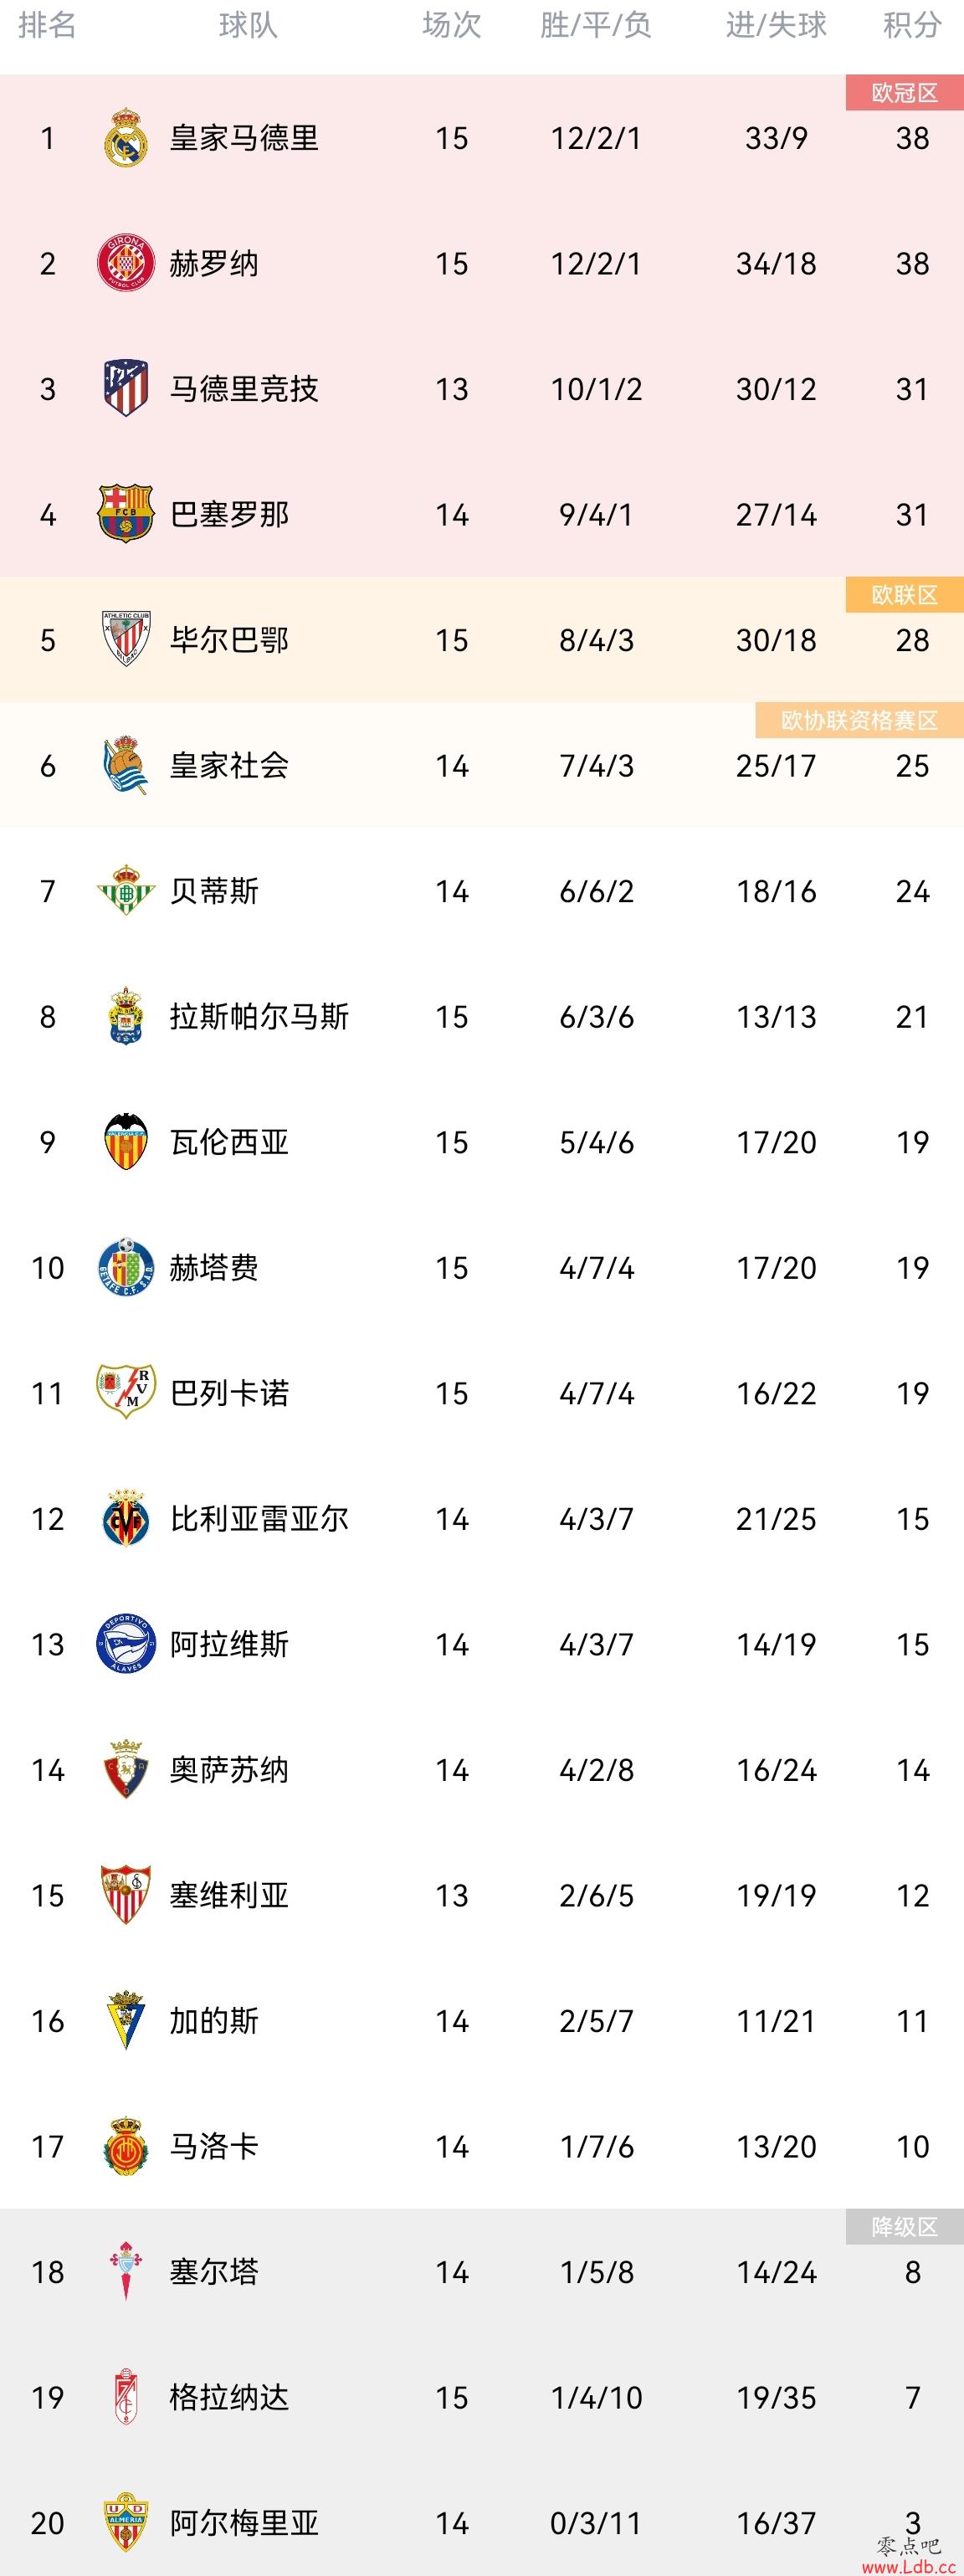This screenshot has height=2576, width=964.
Task: Tap the FC Barcelona crest
Action: [x=126, y=514]
